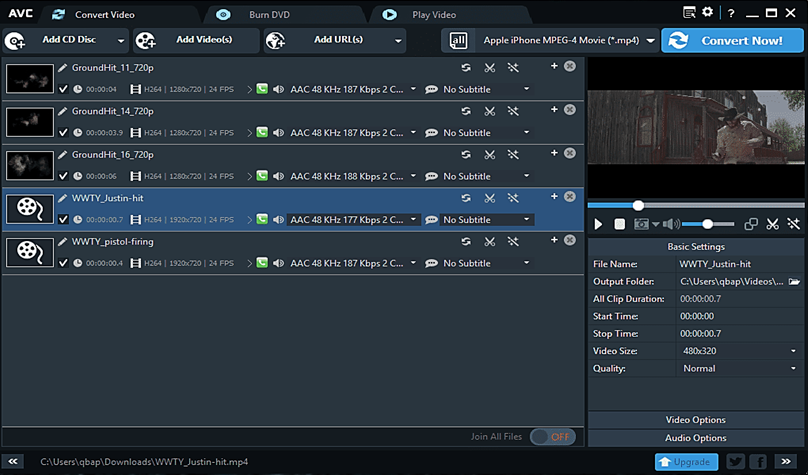Uncheck the GroundHit_11_720p checkbox
The height and width of the screenshot is (475, 808).
pyautogui.click(x=63, y=89)
